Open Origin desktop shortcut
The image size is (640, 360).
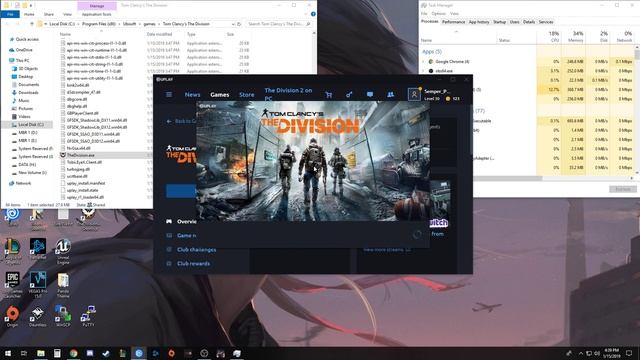[12, 317]
